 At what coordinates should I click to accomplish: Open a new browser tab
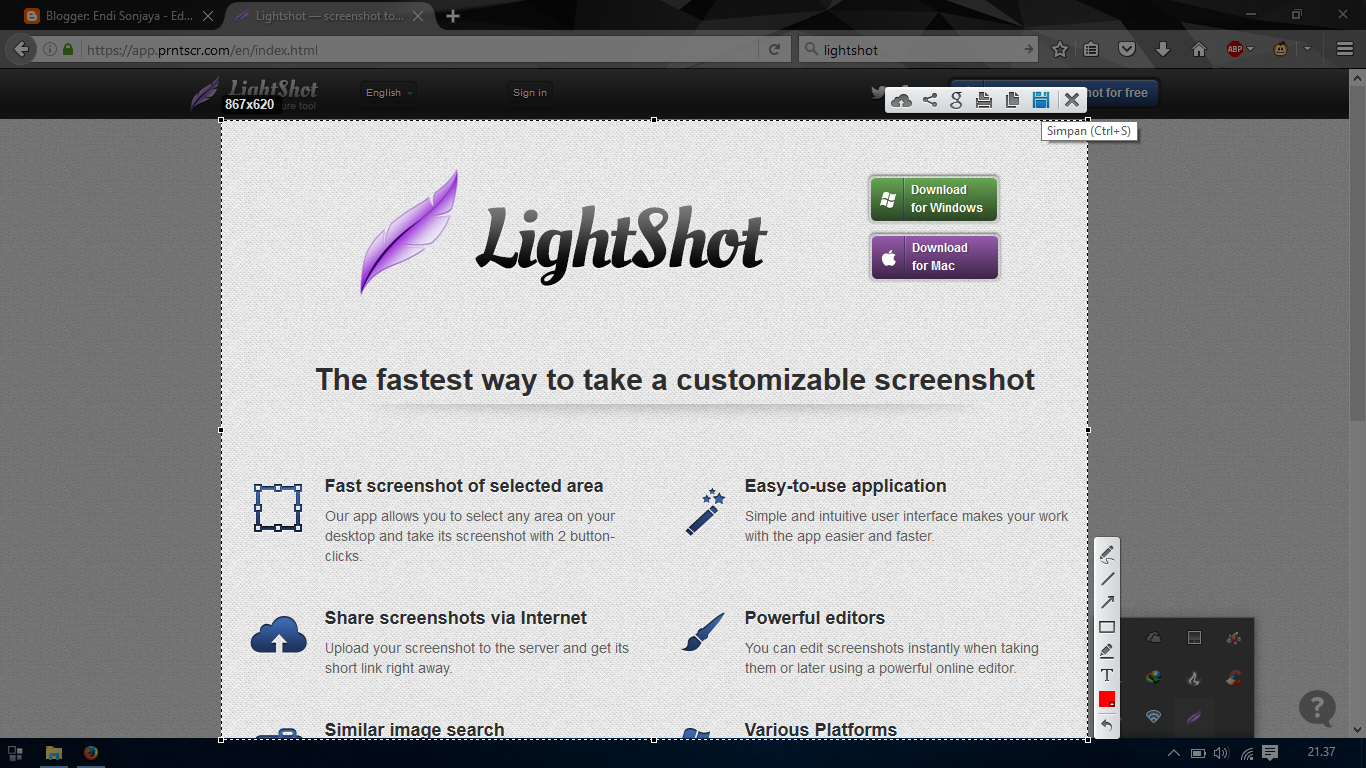[x=453, y=16]
